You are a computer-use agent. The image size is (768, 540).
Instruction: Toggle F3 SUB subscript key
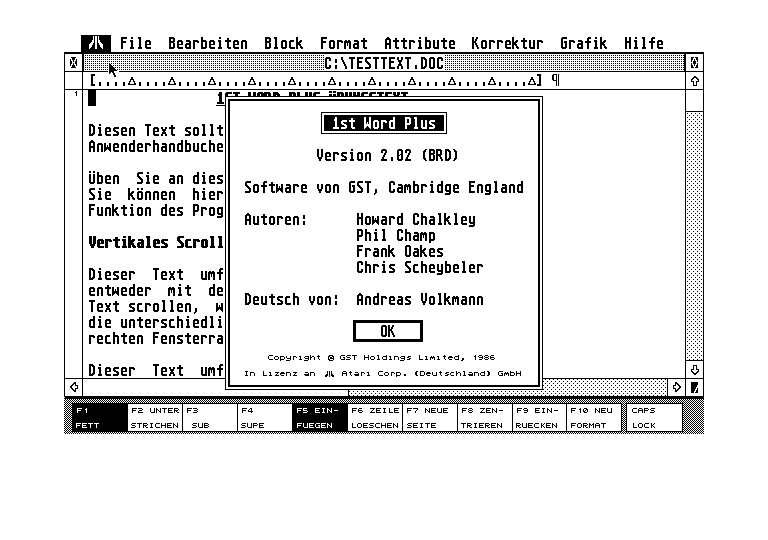click(x=210, y=417)
